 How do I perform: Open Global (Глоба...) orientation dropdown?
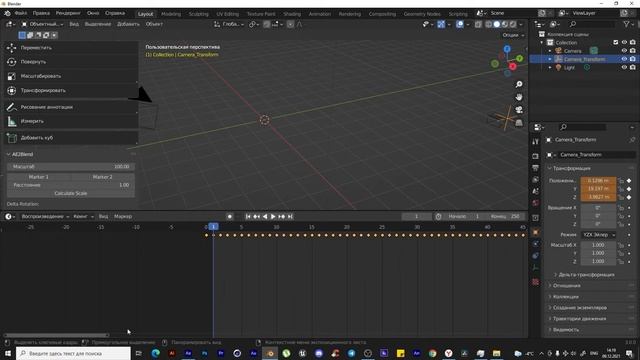click(229, 24)
